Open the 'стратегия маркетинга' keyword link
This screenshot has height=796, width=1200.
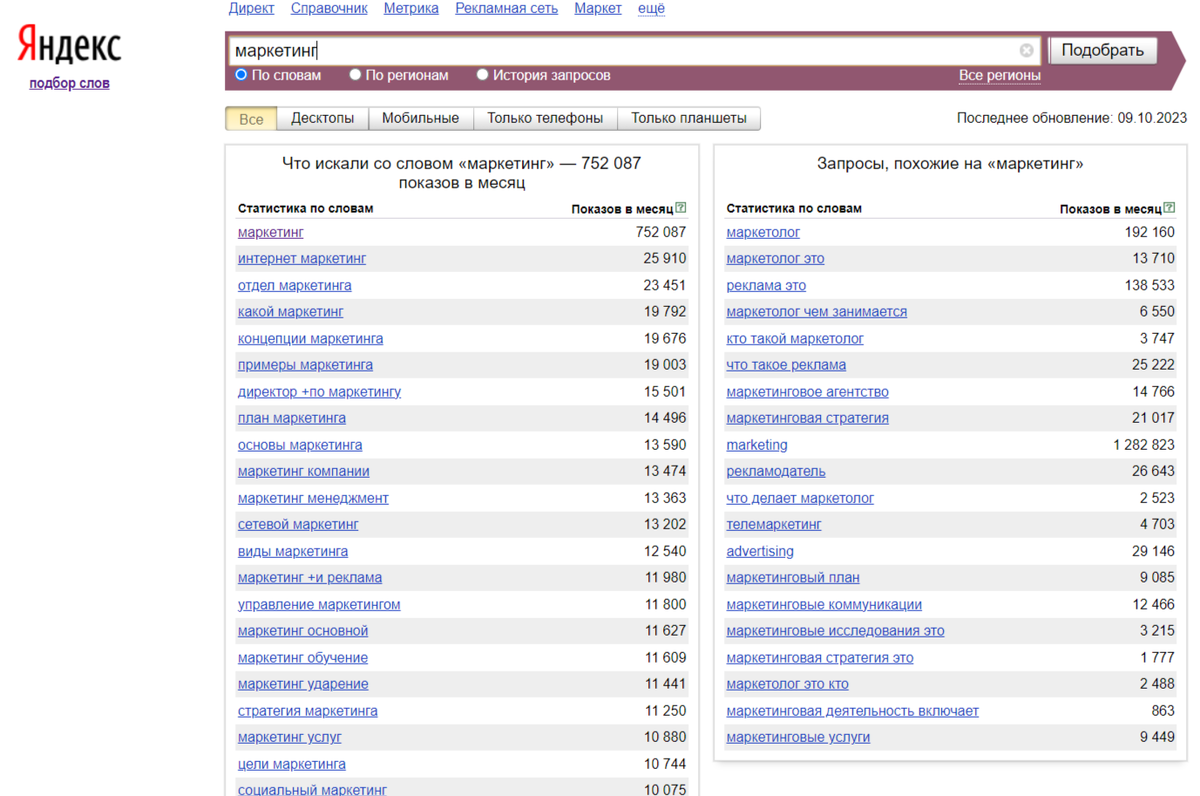[x=308, y=711]
